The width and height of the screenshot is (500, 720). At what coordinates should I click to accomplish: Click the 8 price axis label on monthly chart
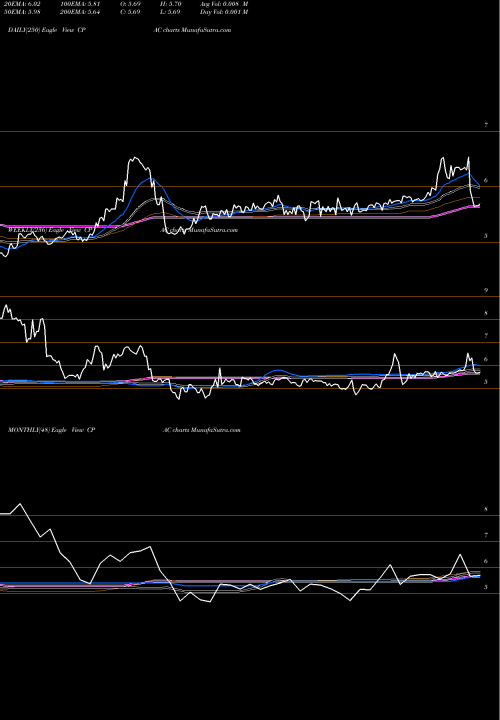pos(486,509)
